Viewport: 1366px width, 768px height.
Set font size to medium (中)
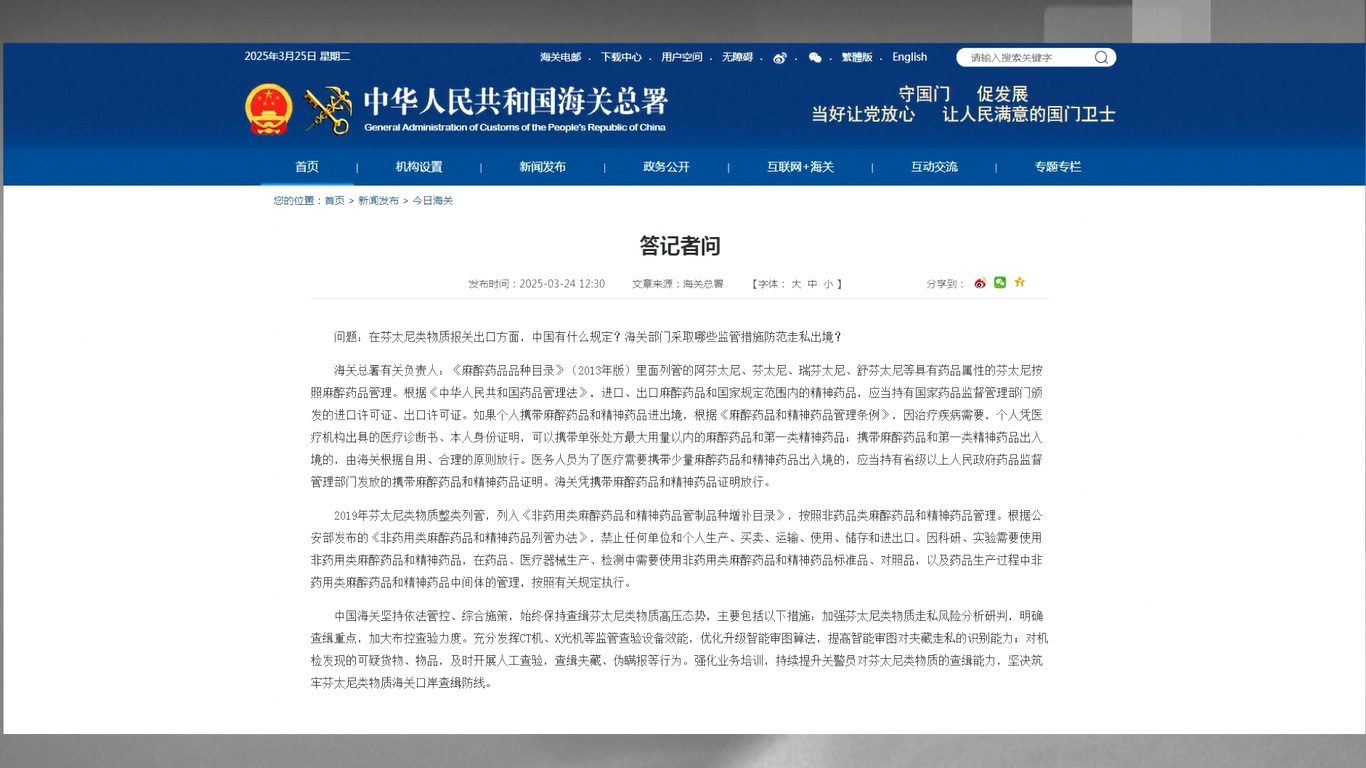[x=812, y=284]
